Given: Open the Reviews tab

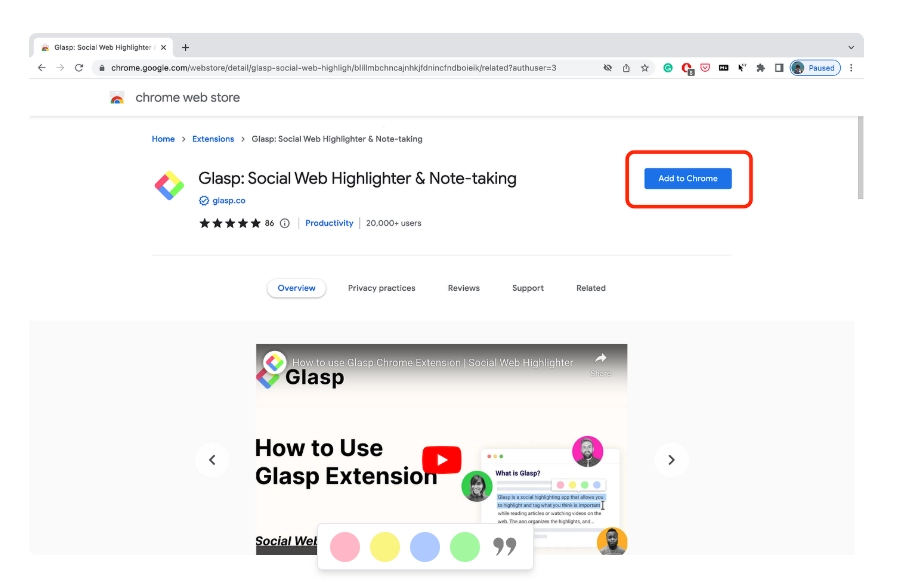Looking at the screenshot, I should point(463,288).
